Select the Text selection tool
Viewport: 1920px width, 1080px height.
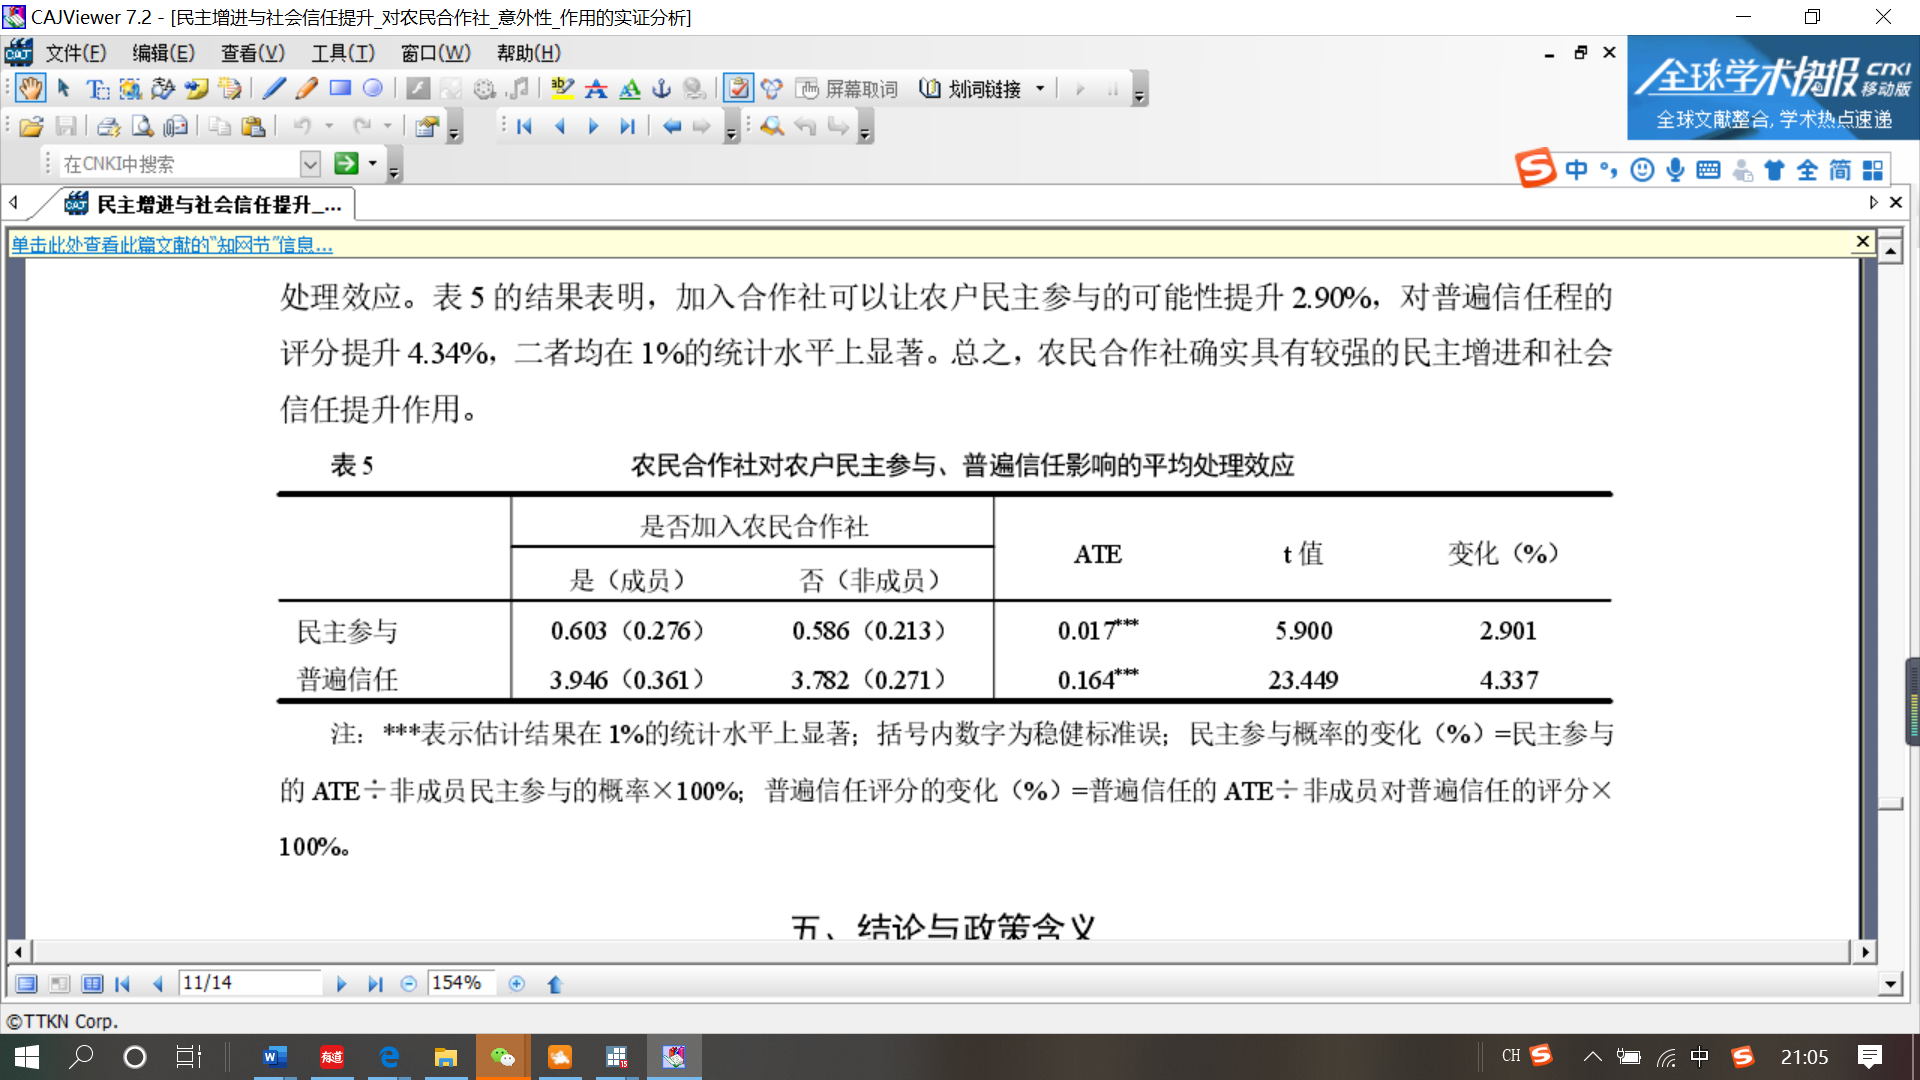coord(97,89)
